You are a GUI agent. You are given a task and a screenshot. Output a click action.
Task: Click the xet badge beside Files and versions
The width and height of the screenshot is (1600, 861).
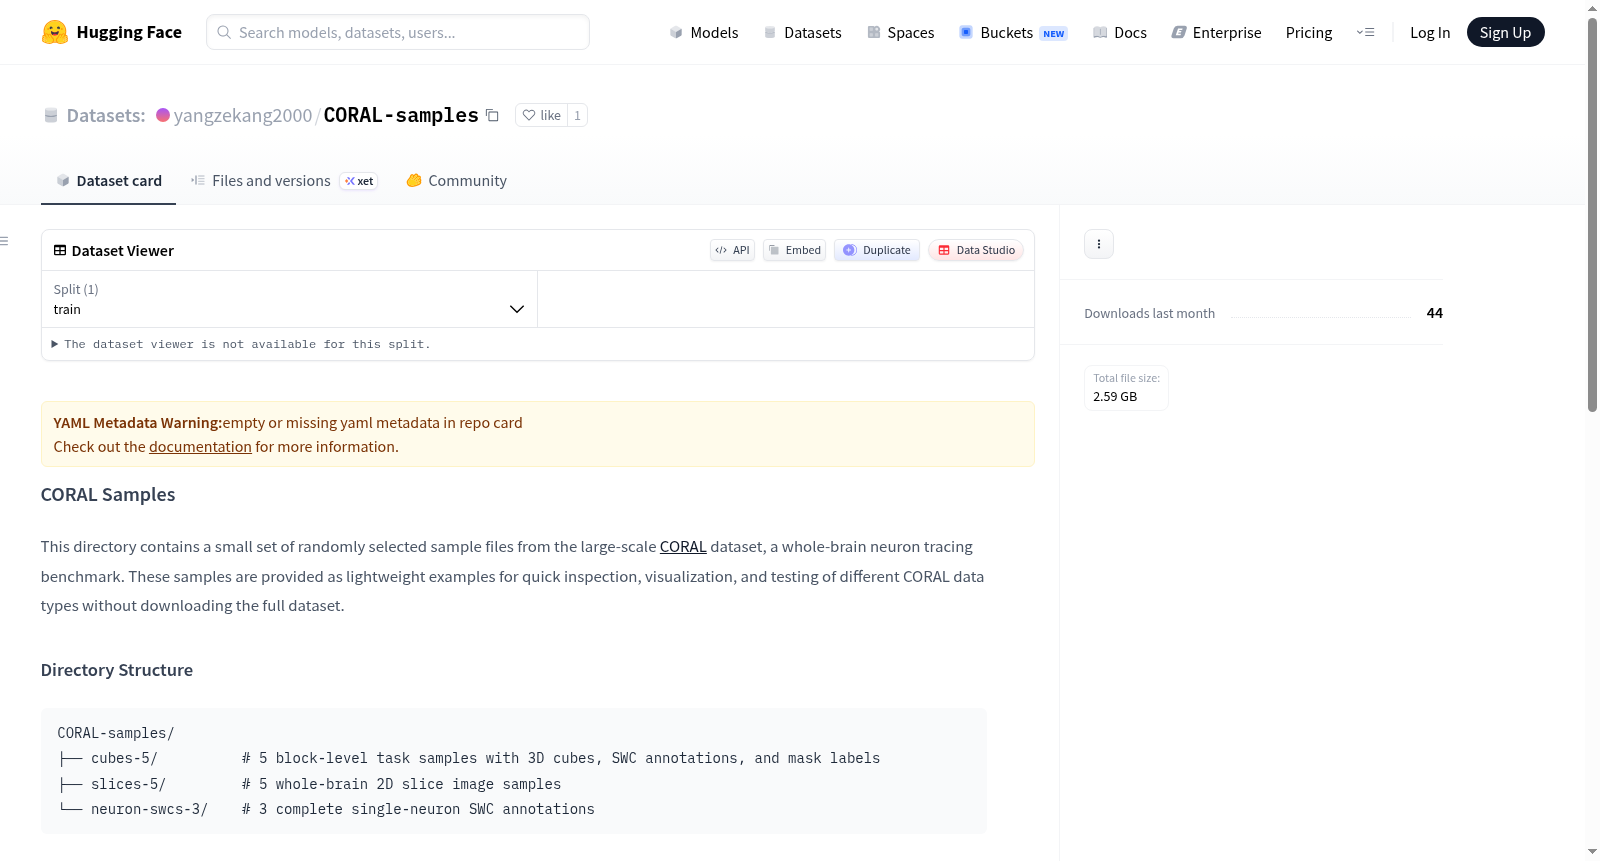tap(359, 181)
